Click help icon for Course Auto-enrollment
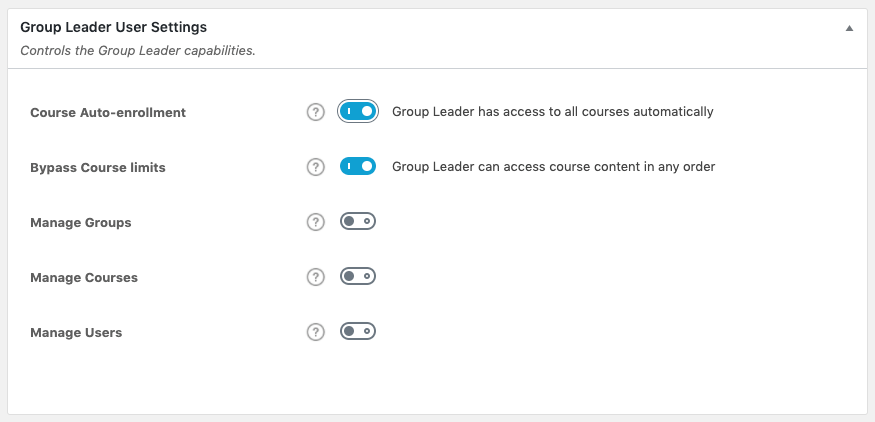Screen dimensions: 875x422 tap(316, 112)
